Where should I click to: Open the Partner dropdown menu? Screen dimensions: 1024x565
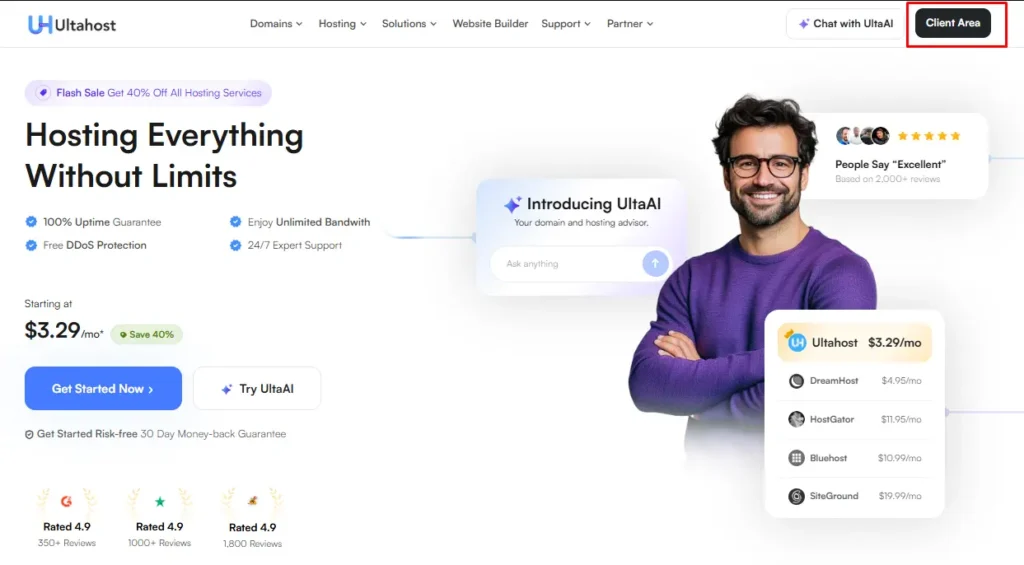pyautogui.click(x=630, y=24)
